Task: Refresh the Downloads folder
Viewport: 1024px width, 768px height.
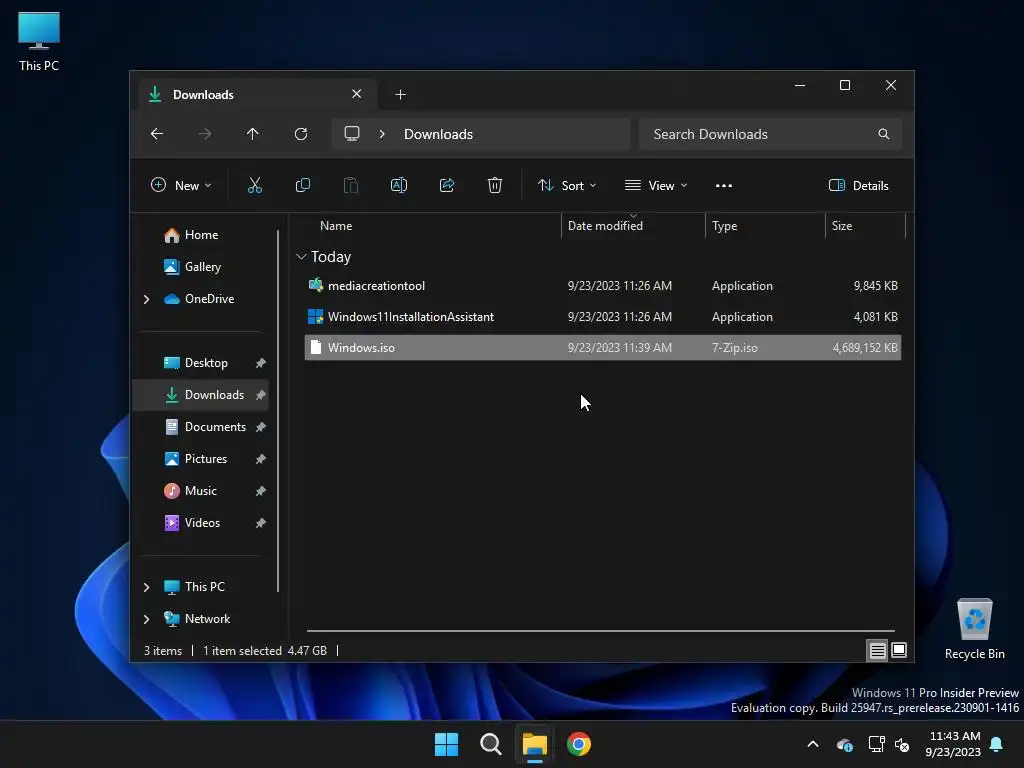Action: point(301,134)
